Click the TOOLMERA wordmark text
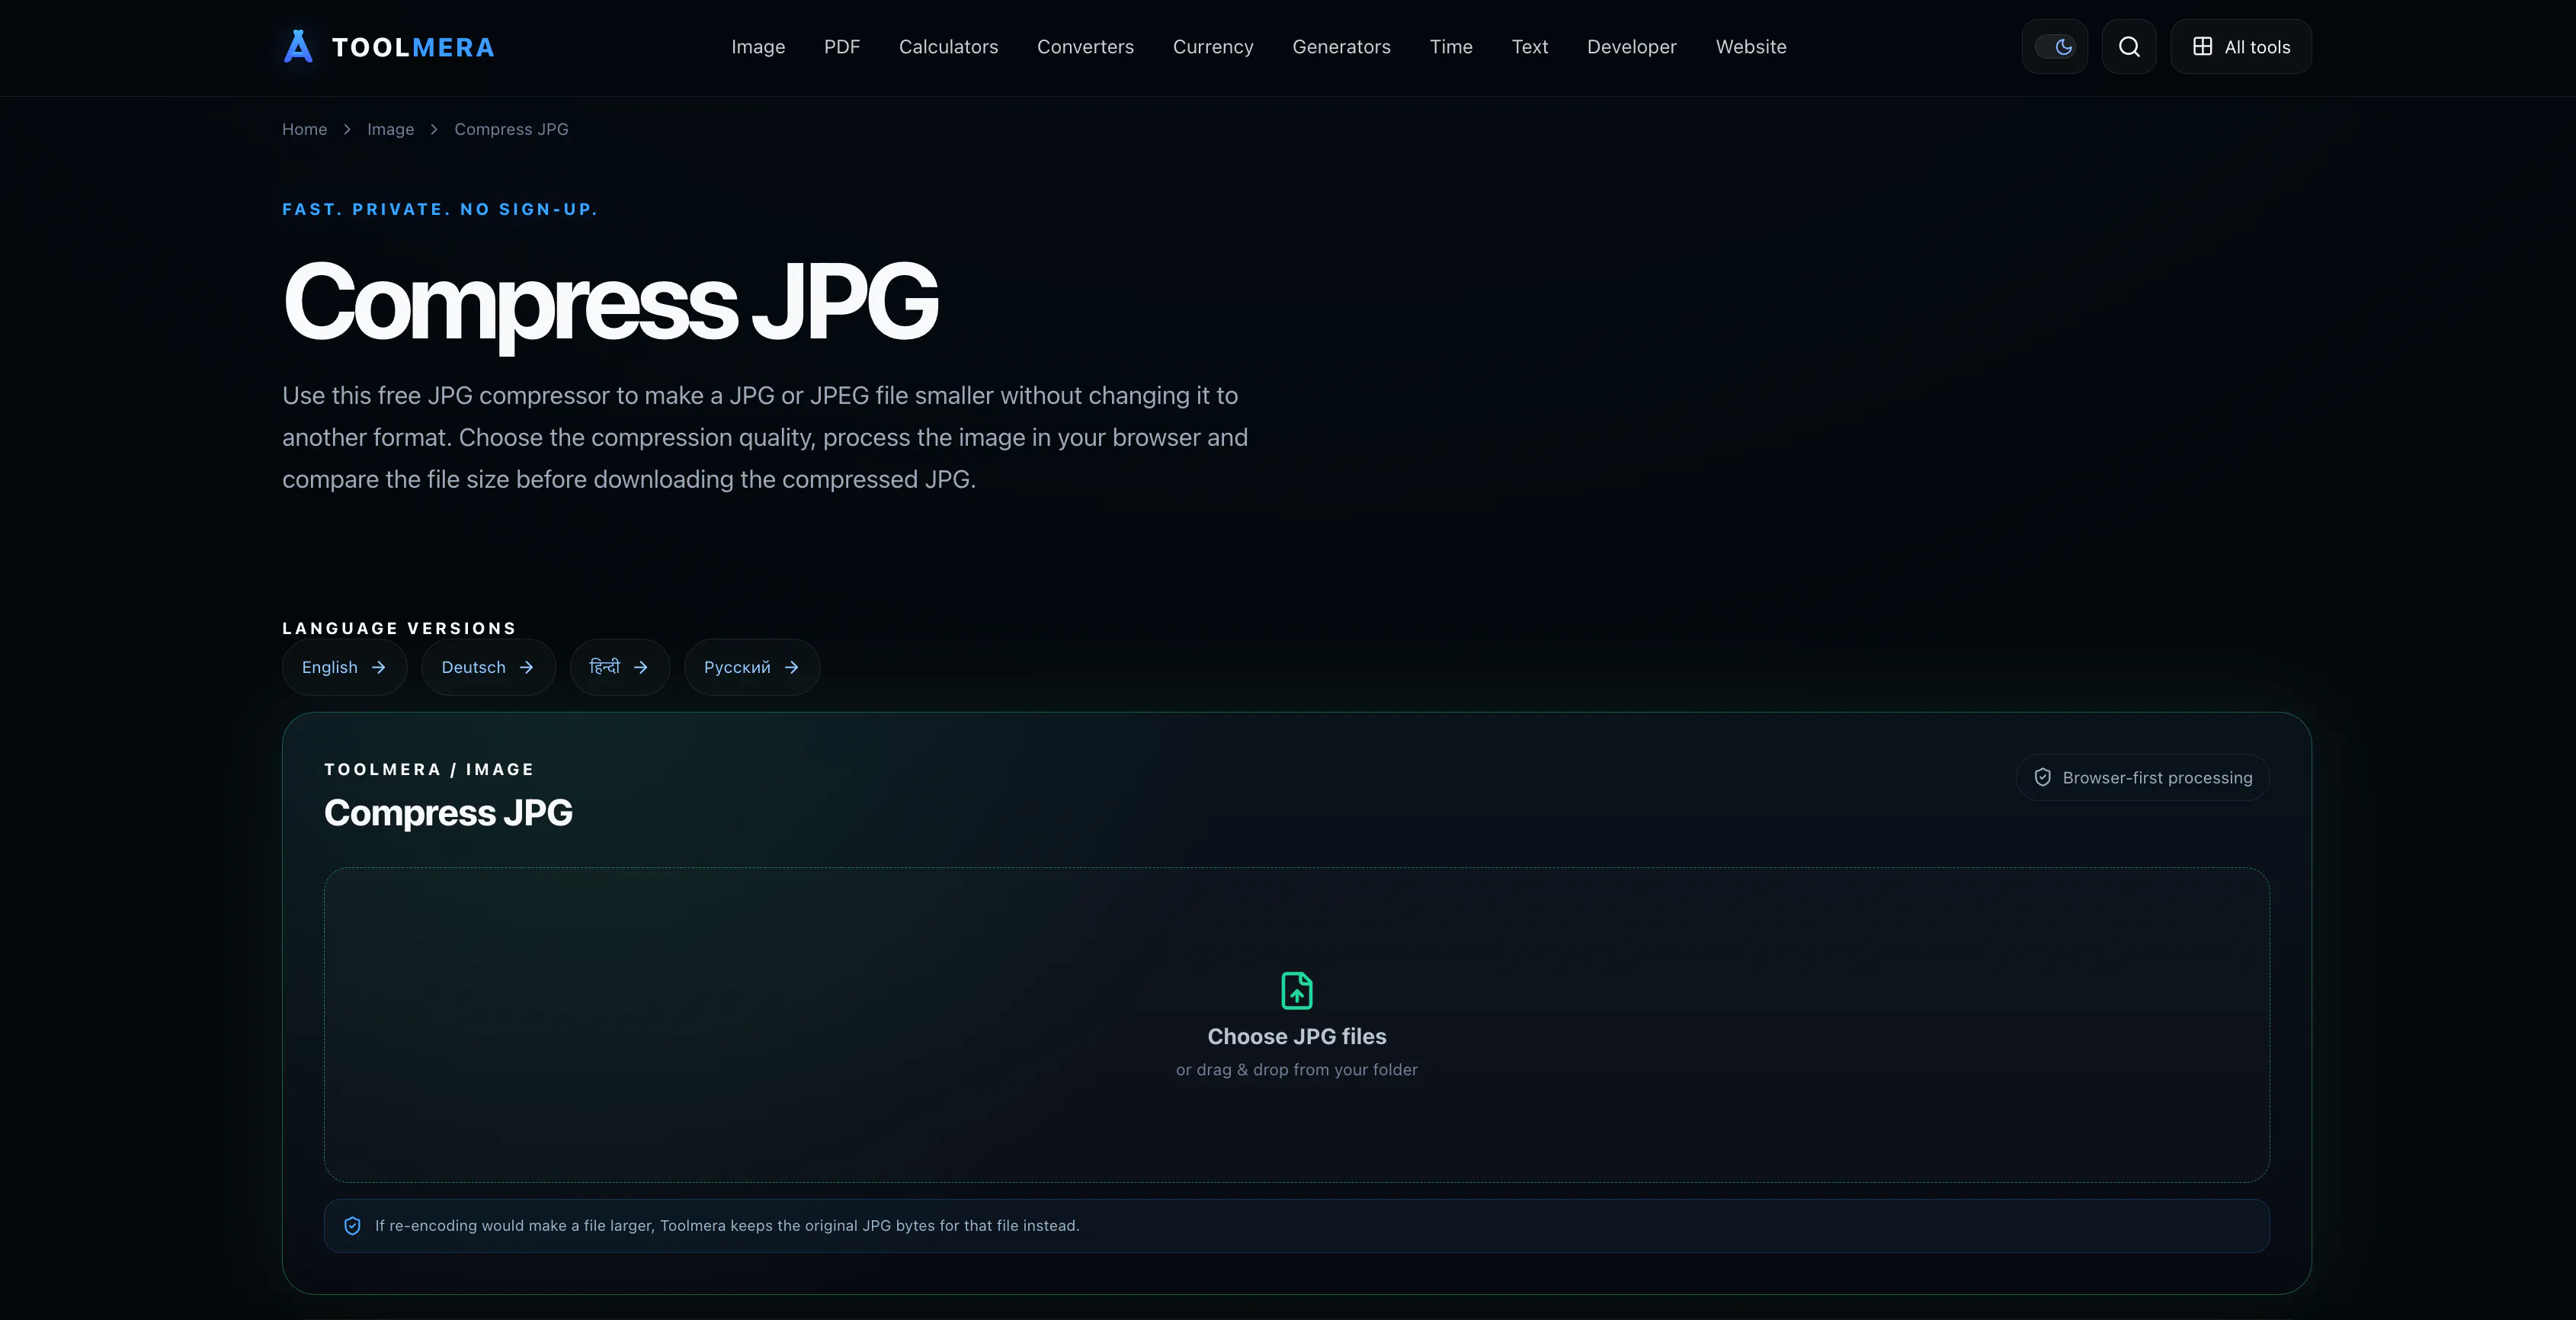Screen dimensions: 2576x1320 (413, 47)
